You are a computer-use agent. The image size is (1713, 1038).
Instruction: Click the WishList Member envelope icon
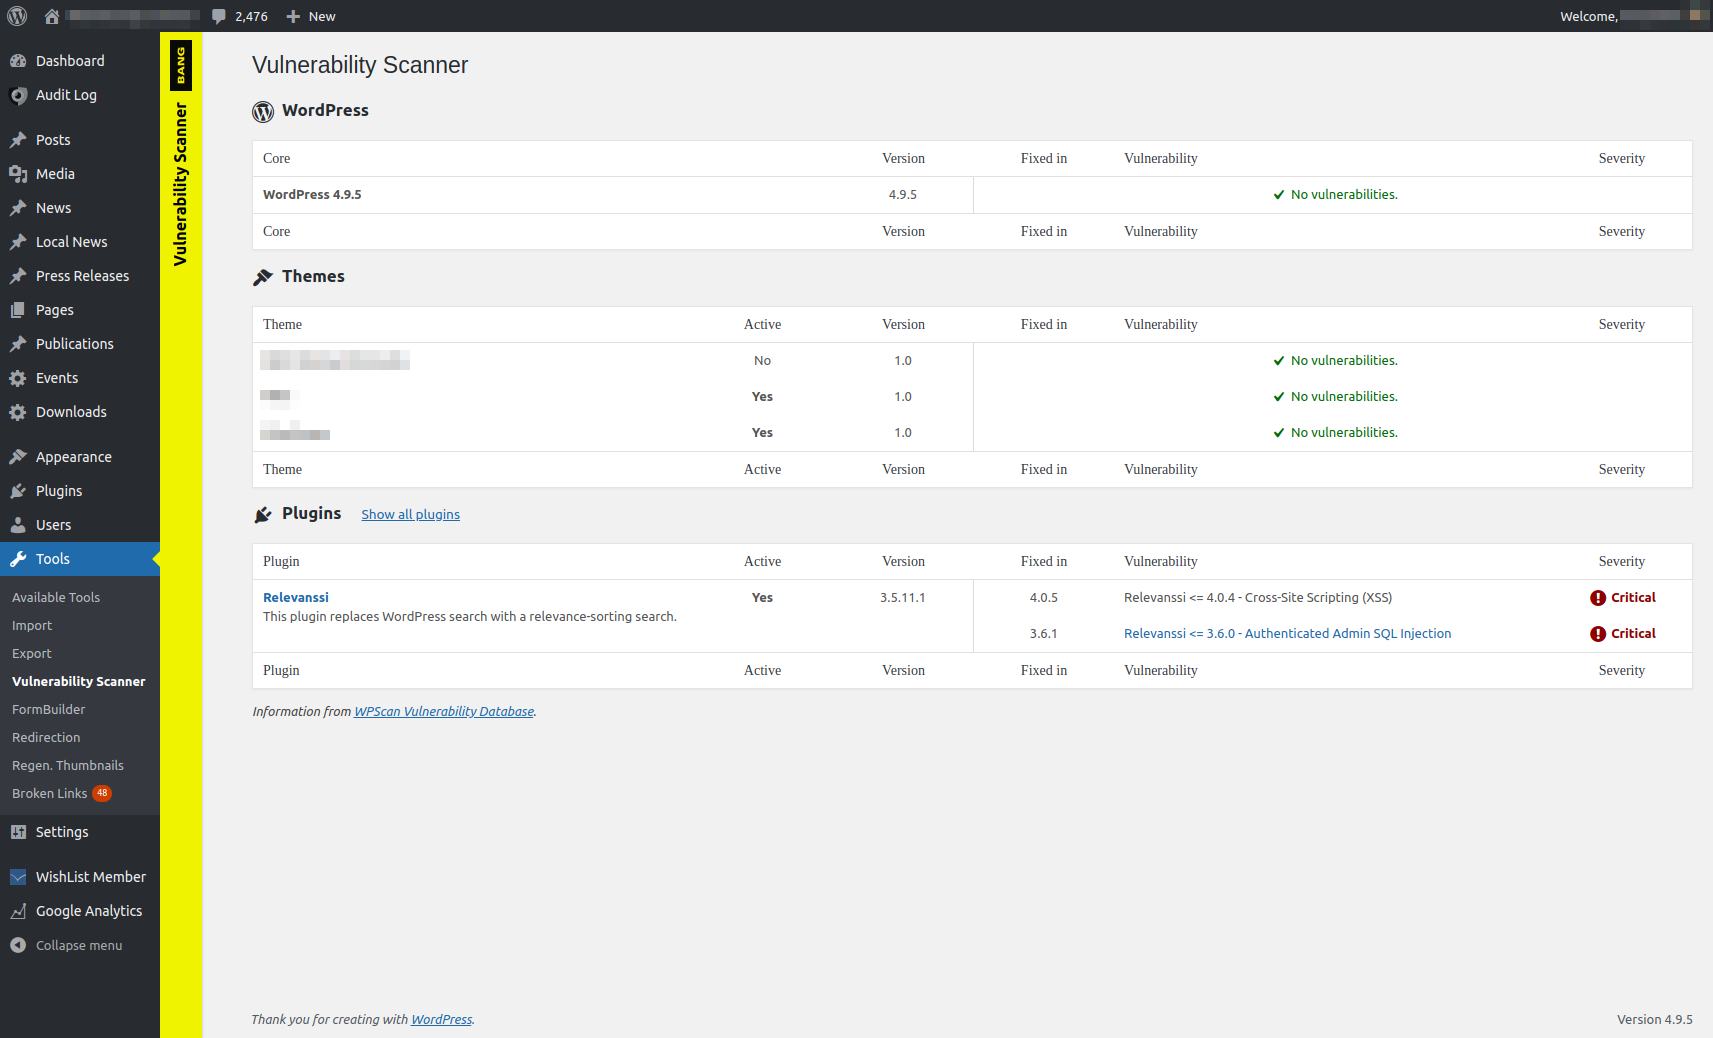[18, 877]
